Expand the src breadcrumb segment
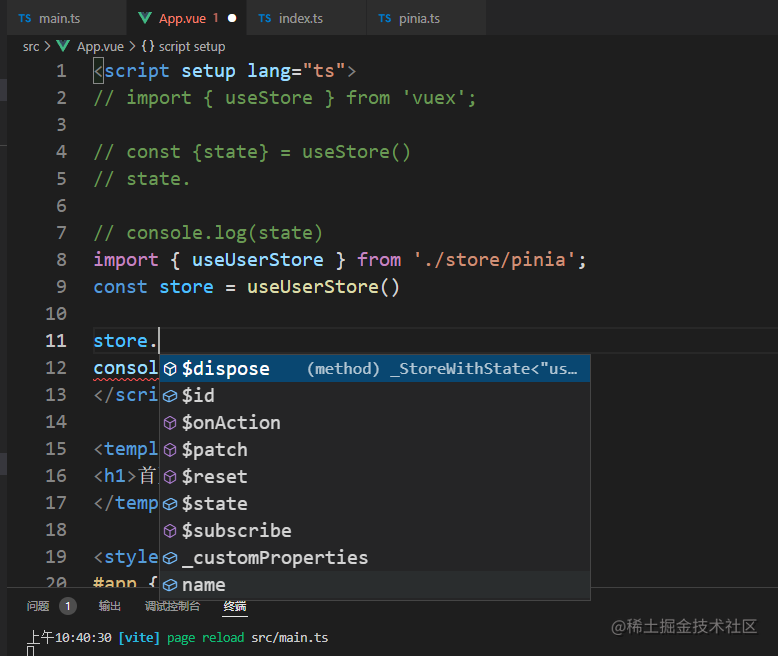Viewport: 778px width, 656px height. click(x=31, y=47)
